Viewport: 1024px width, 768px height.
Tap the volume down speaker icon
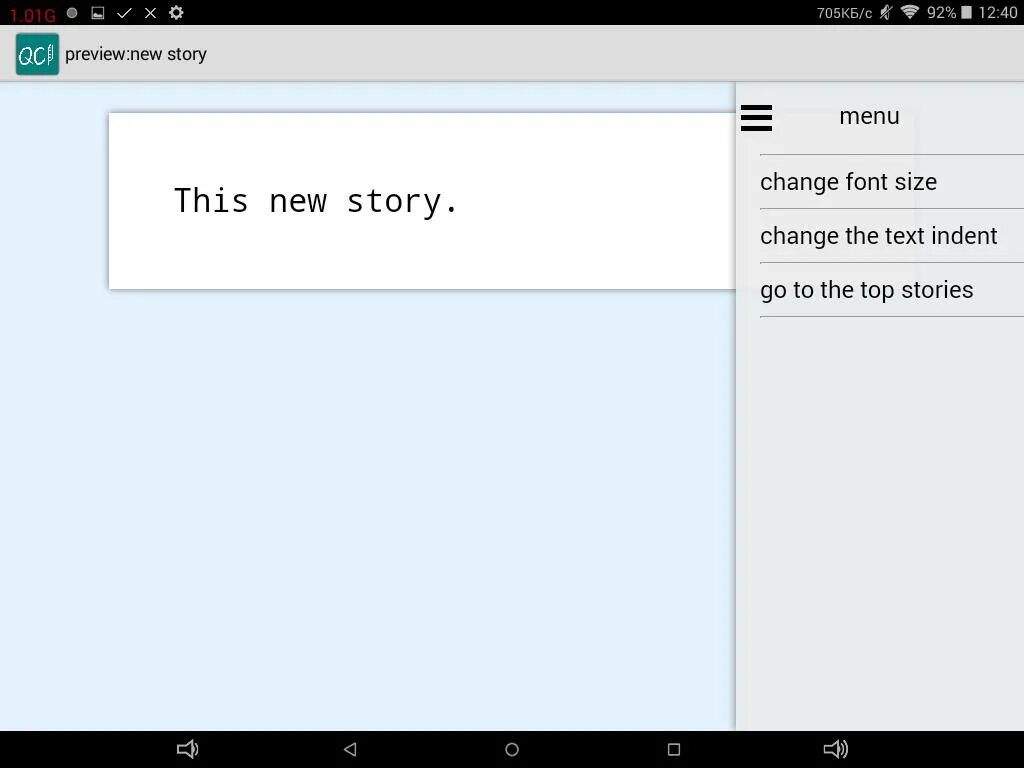187,749
